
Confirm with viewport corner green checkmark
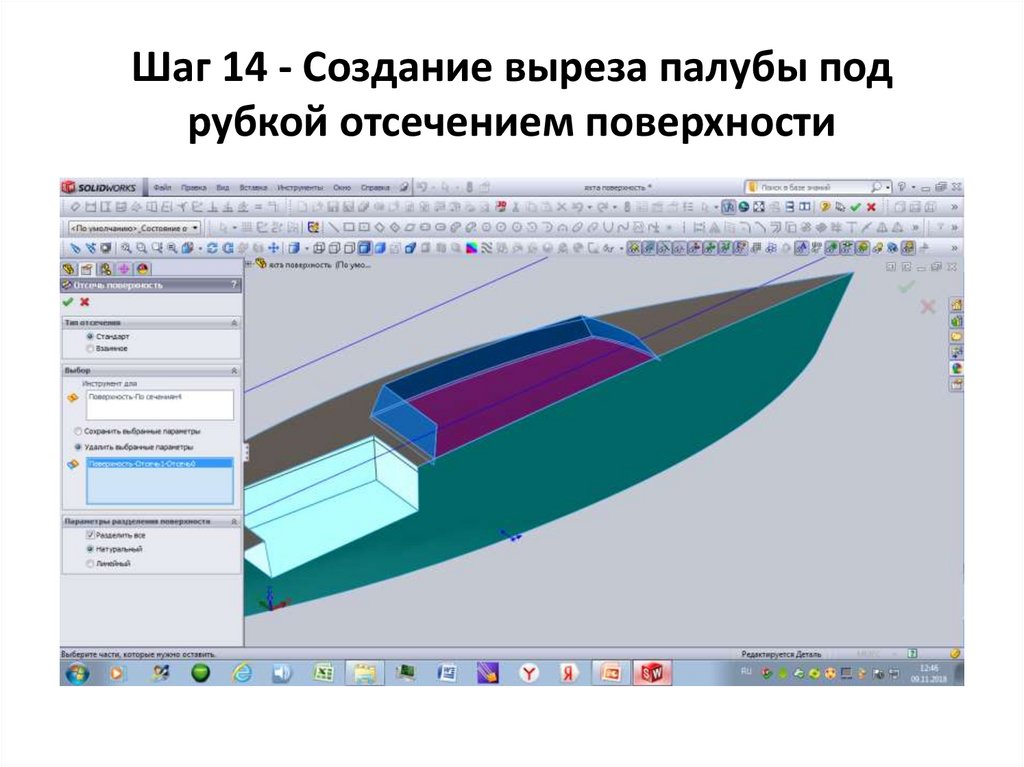[x=906, y=286]
